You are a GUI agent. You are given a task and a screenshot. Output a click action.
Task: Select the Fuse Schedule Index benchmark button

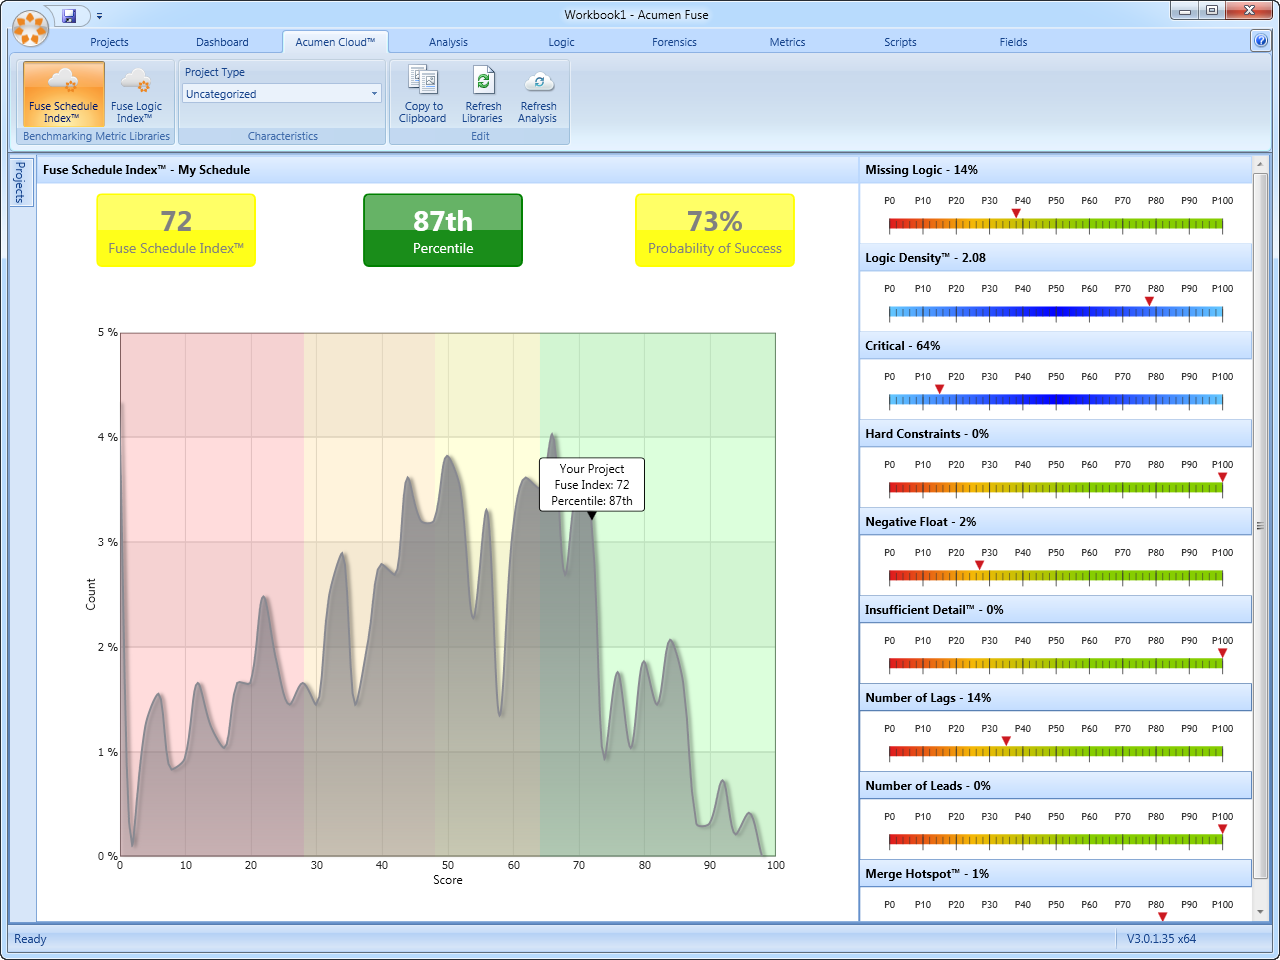63,94
